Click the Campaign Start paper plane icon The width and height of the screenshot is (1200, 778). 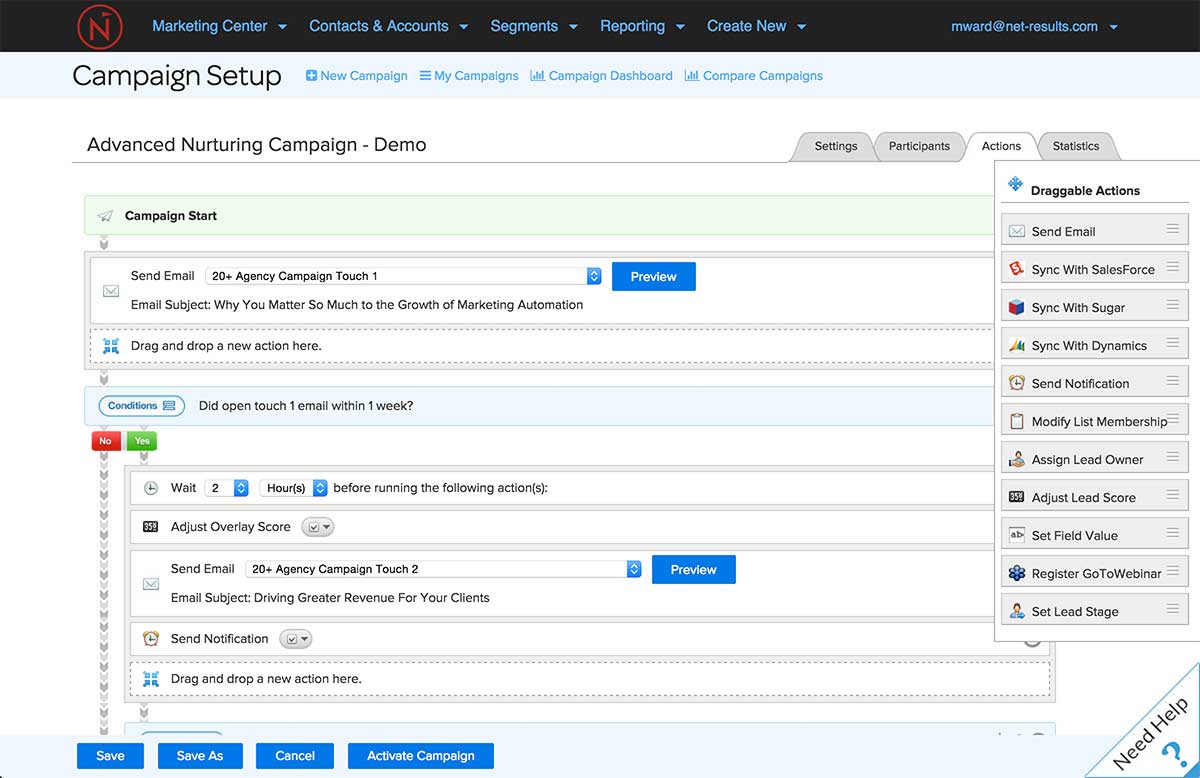coord(105,216)
